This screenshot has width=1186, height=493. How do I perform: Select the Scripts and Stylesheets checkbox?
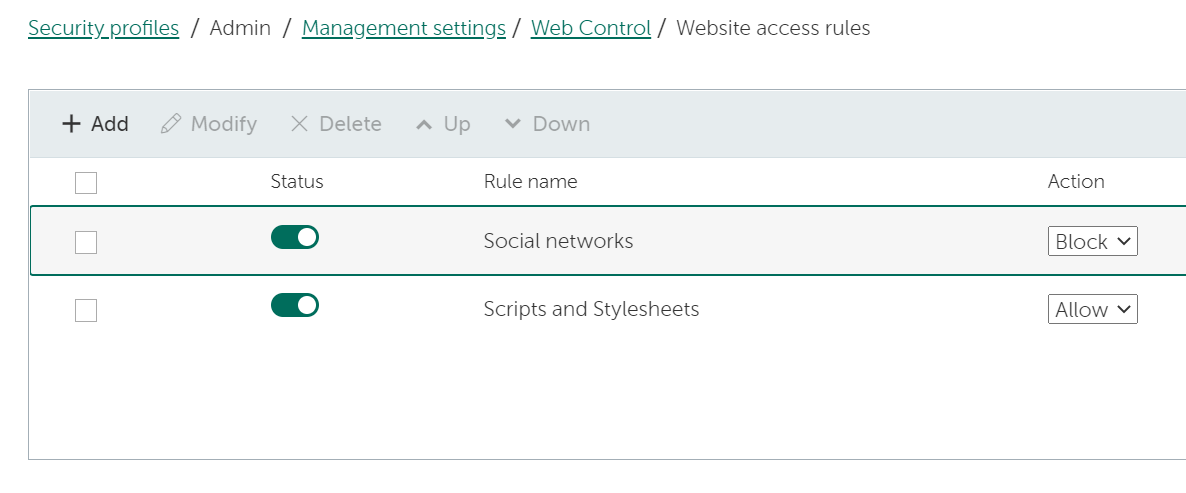tap(86, 310)
